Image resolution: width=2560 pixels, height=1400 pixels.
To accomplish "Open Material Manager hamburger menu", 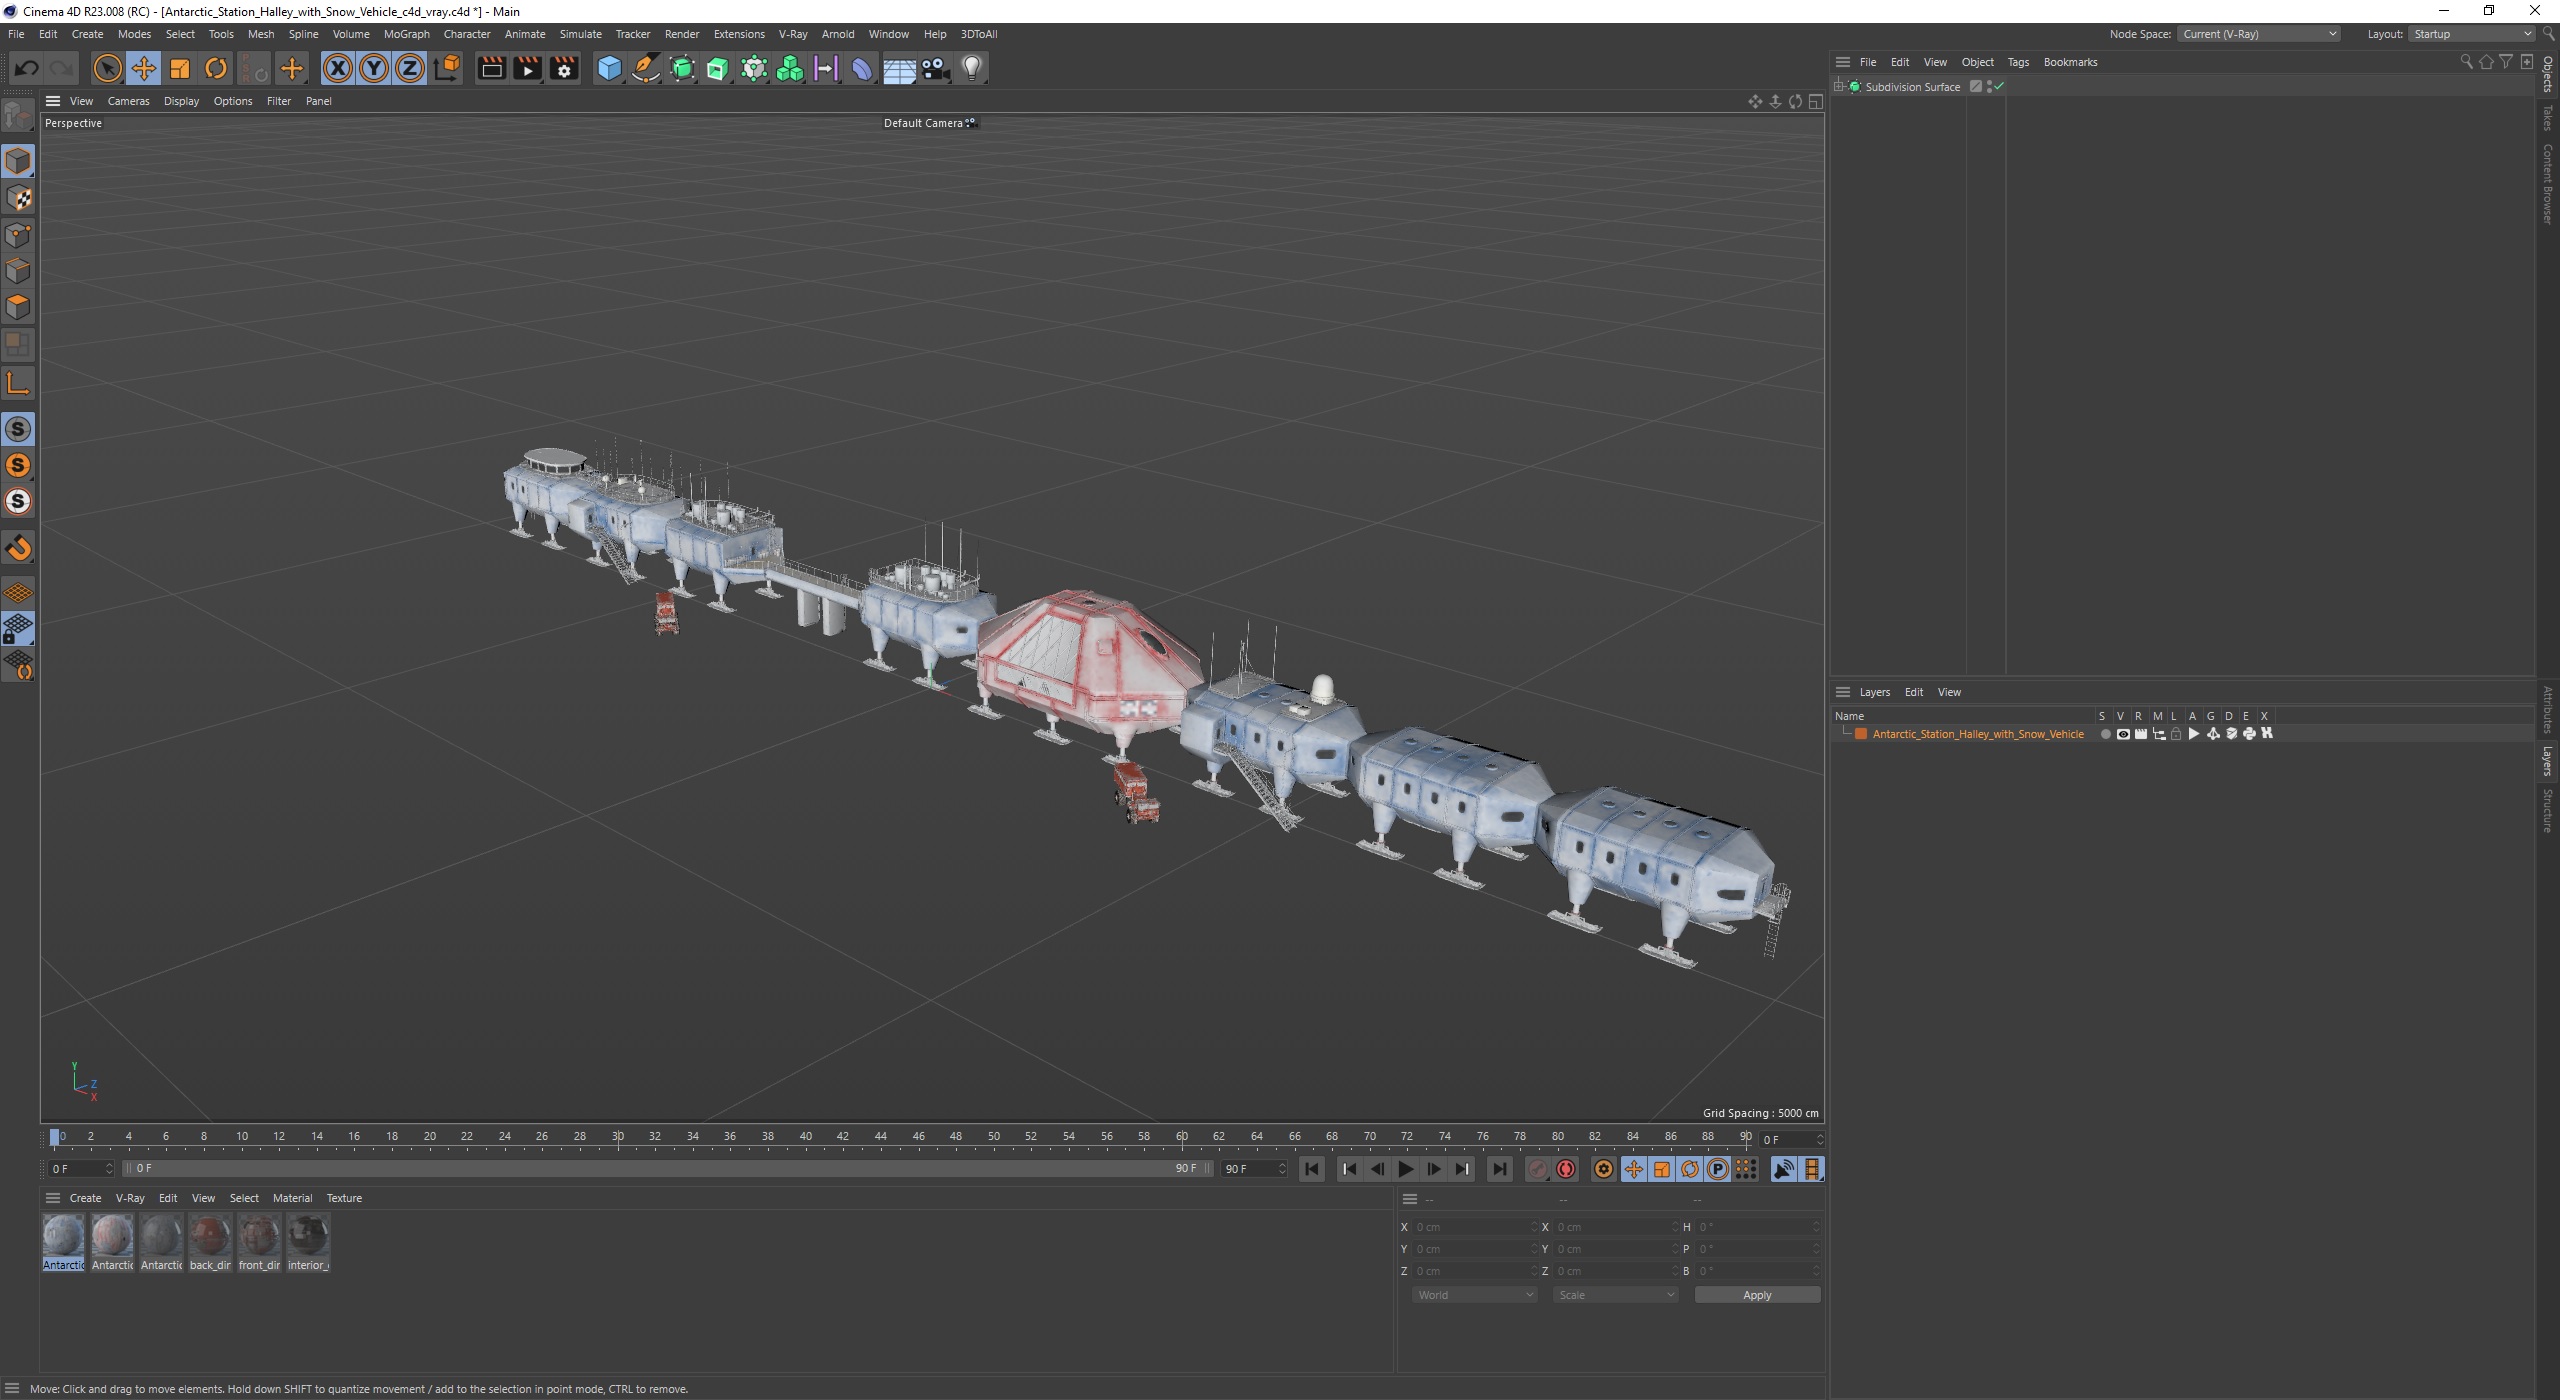I will tap(53, 1198).
